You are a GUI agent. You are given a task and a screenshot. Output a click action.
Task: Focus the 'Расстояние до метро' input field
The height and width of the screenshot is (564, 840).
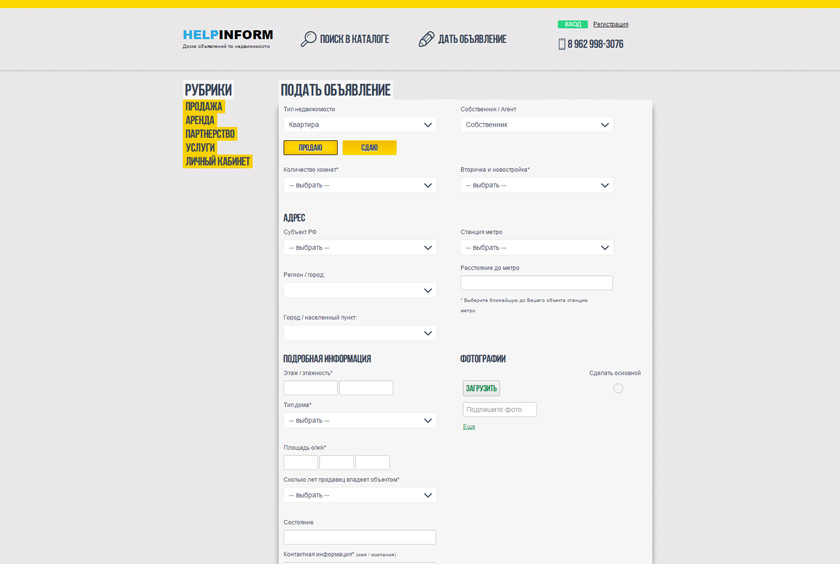coord(536,283)
